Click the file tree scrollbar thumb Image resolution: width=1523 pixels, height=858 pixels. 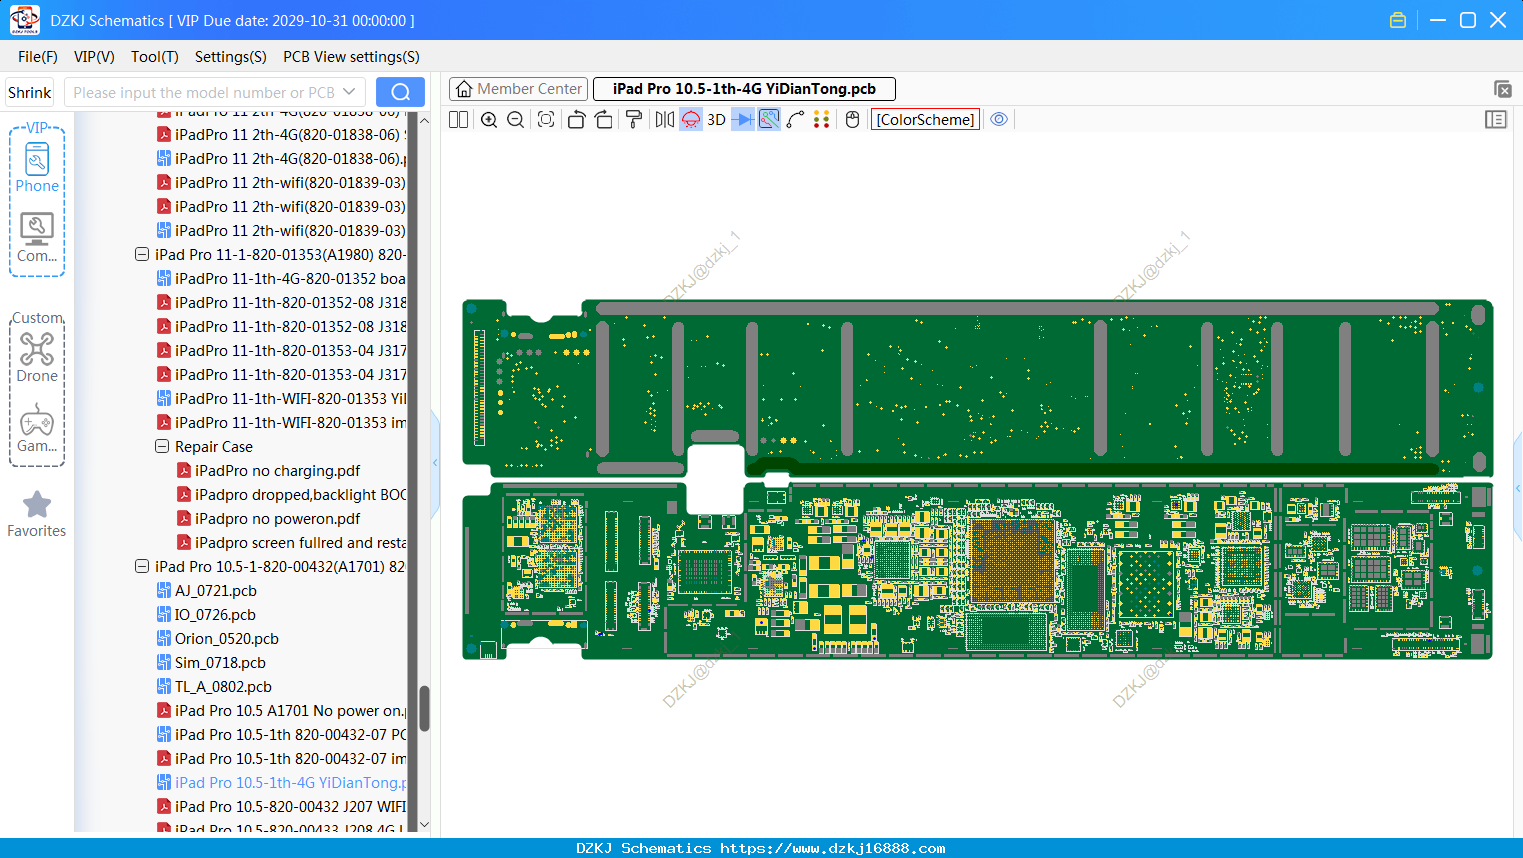pyautogui.click(x=424, y=708)
